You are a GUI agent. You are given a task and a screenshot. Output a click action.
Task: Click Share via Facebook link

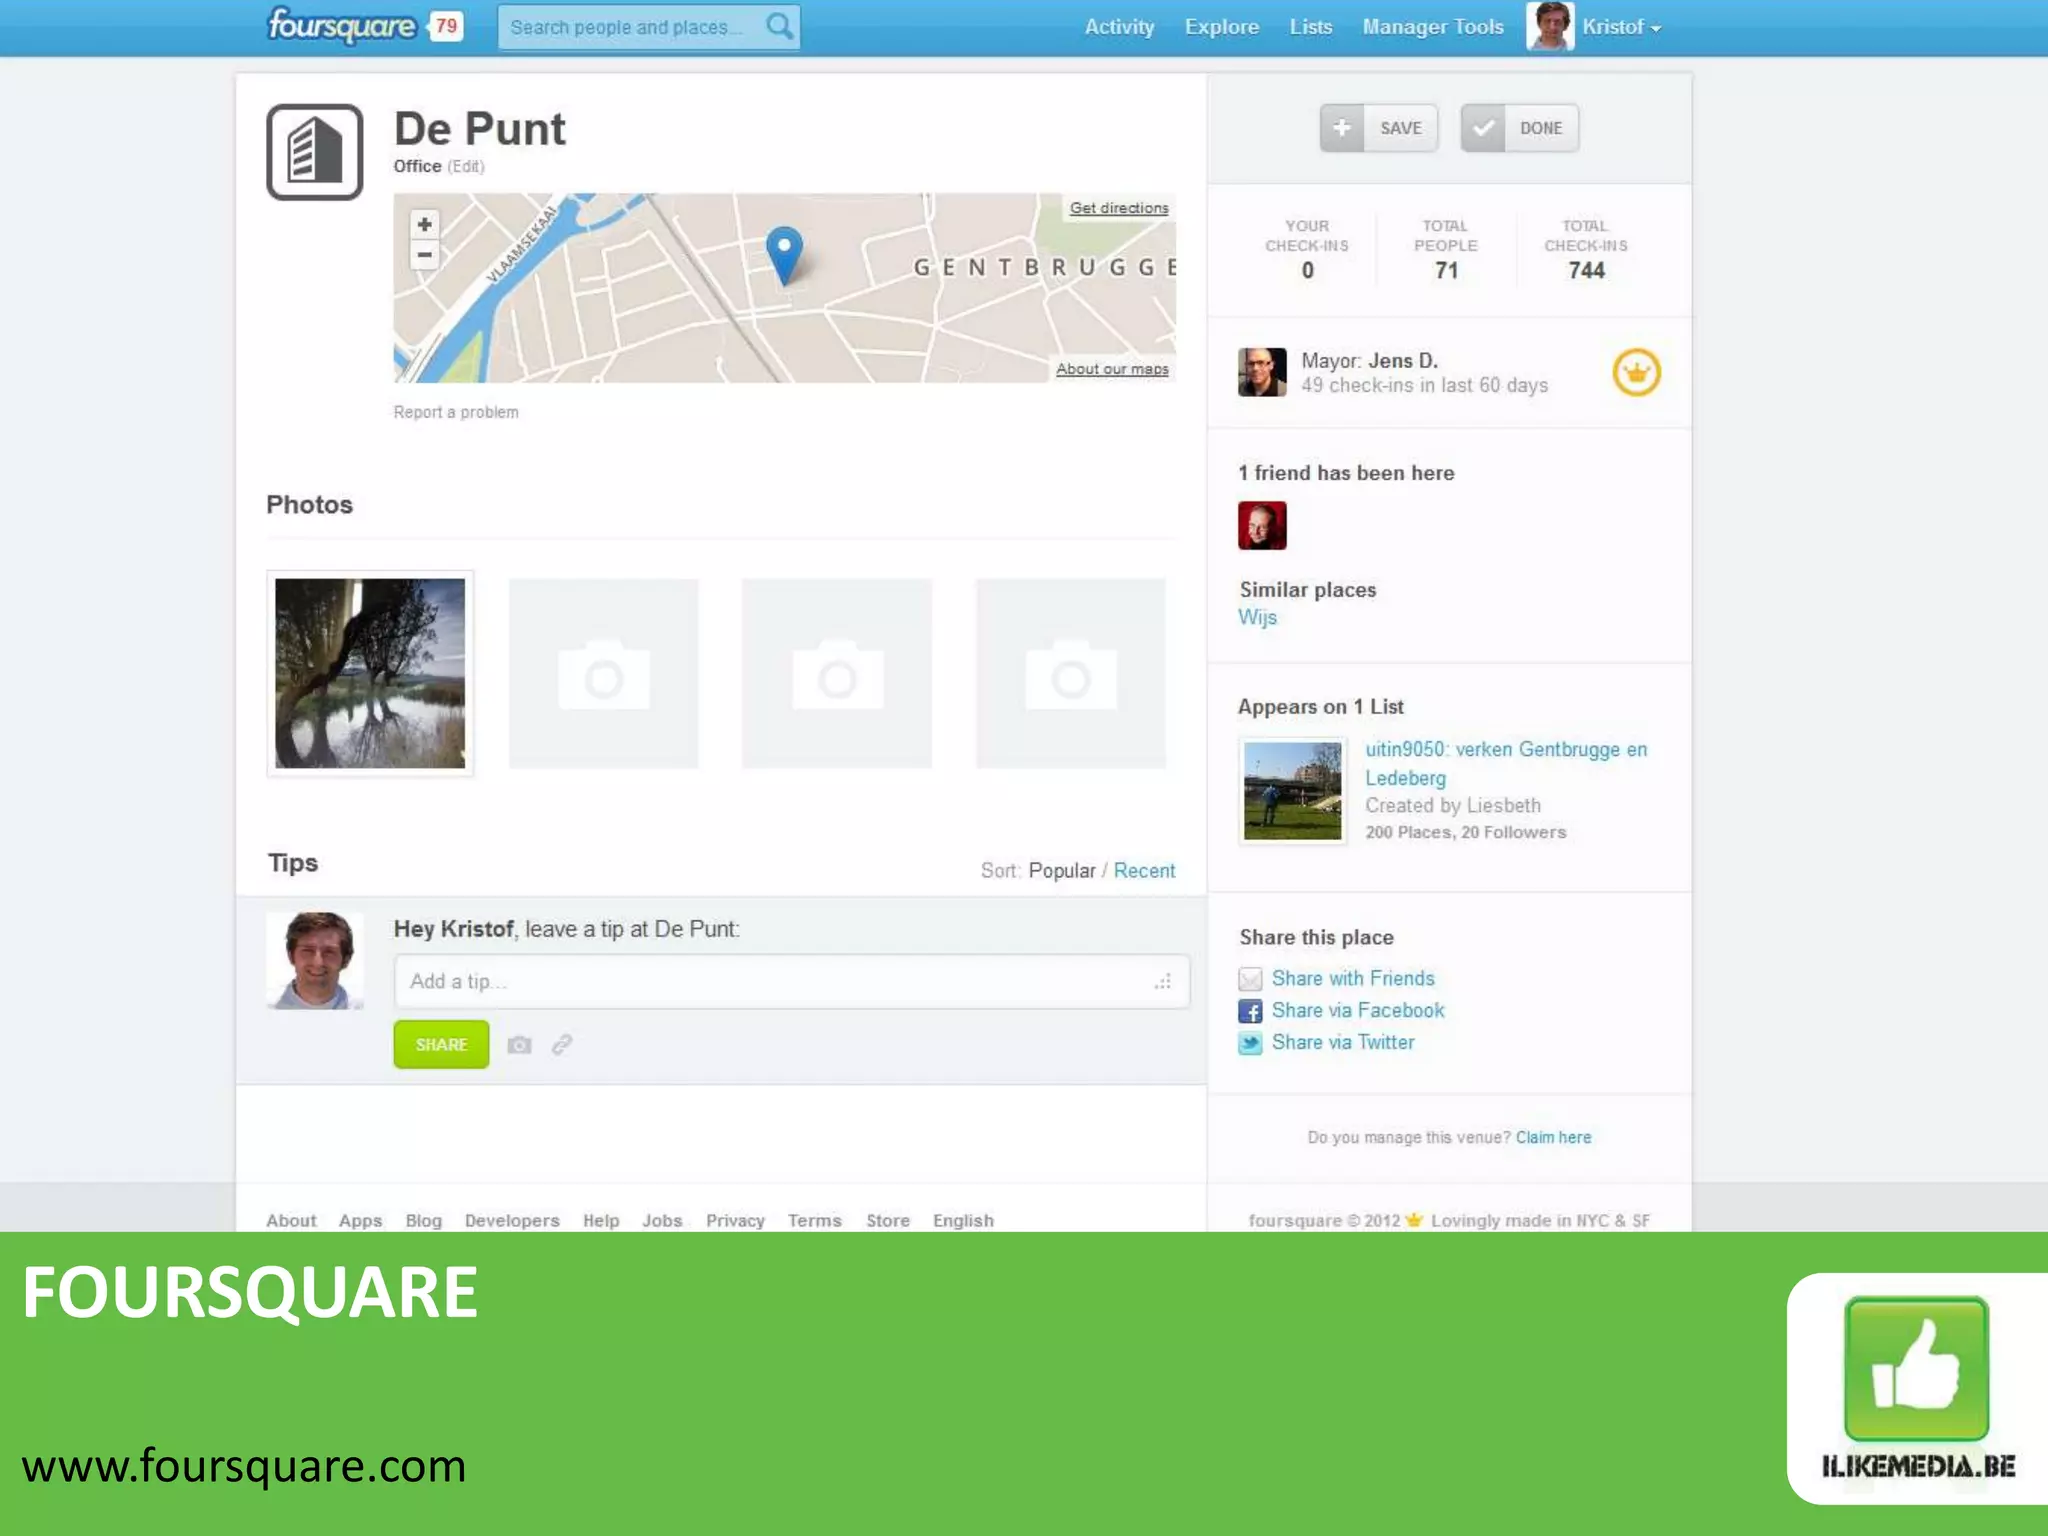click(x=1358, y=1010)
